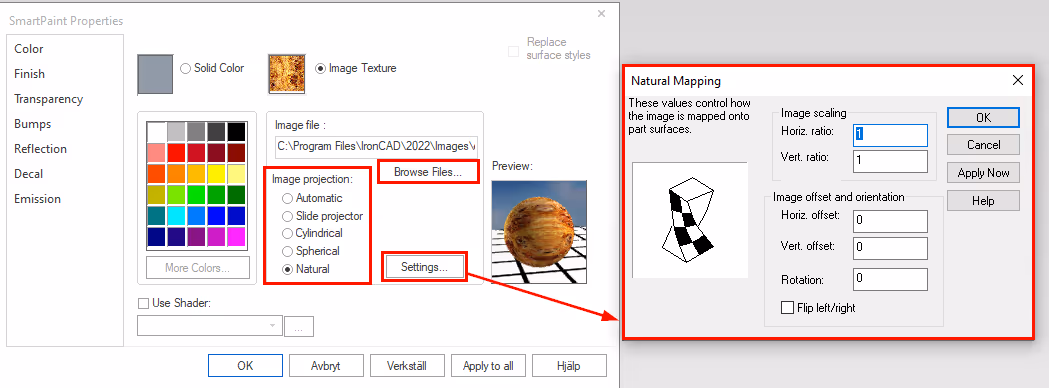This screenshot has width=1049, height=388.
Task: Click the Avbryt button
Action: [326, 366]
